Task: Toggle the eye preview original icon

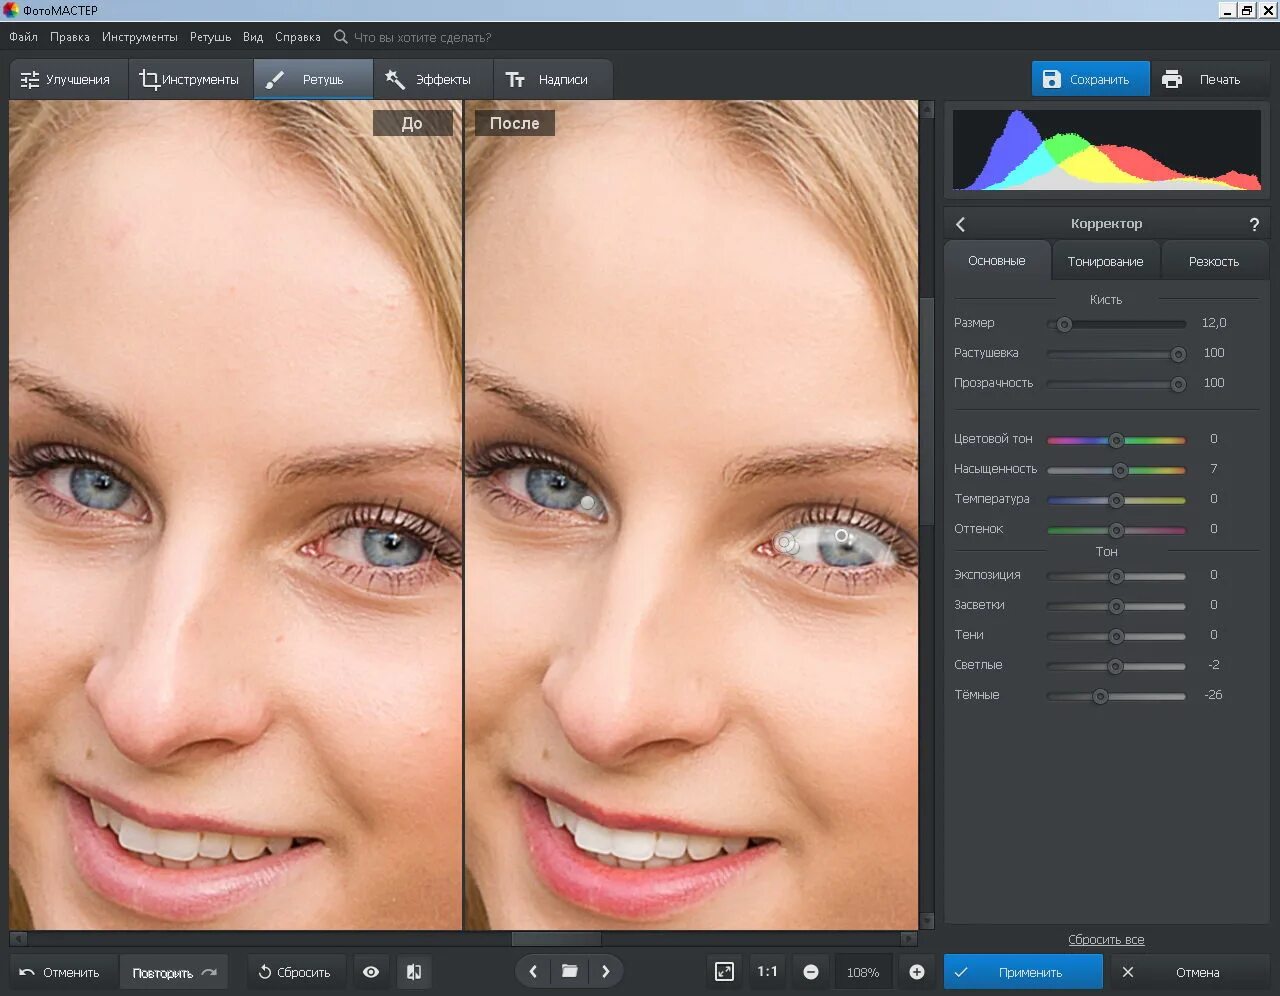Action: tap(371, 972)
